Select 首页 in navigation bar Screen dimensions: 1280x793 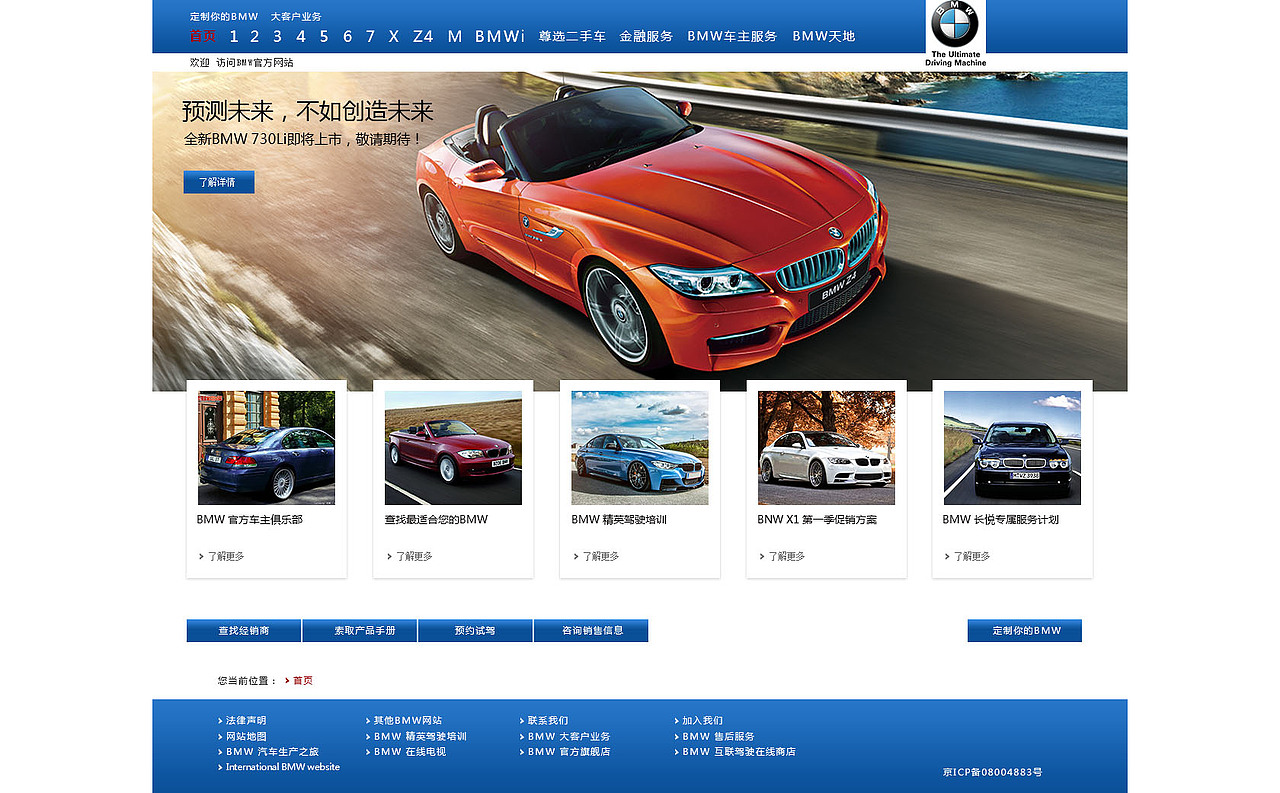point(203,36)
